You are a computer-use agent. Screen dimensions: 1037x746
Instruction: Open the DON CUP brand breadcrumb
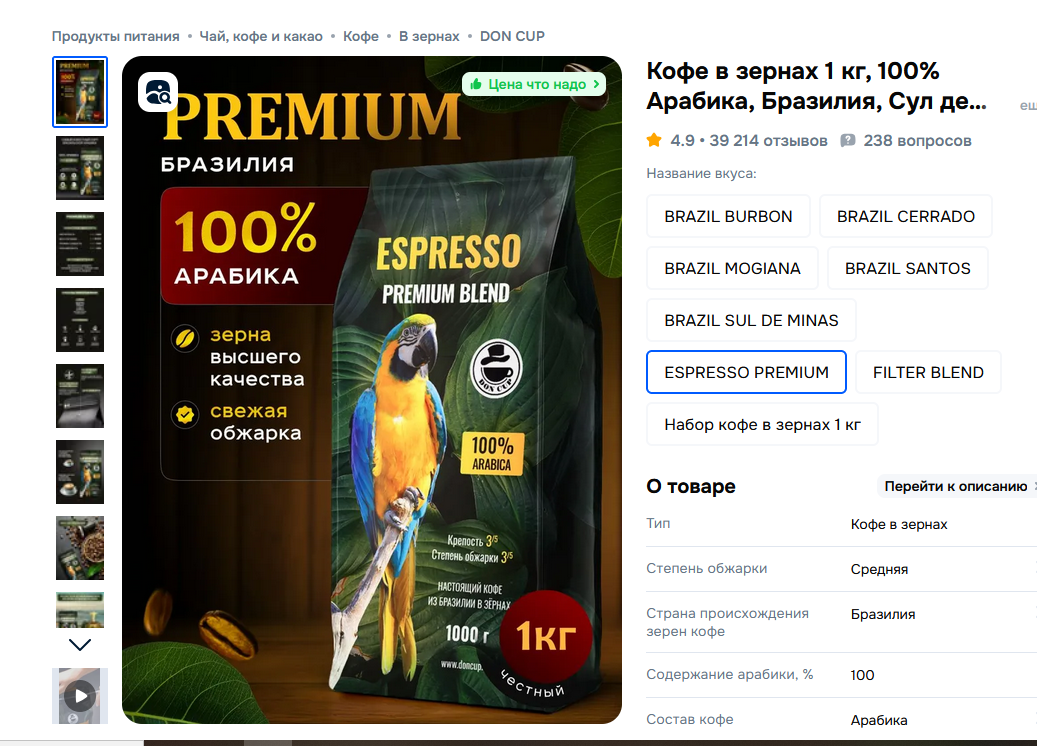pos(512,36)
